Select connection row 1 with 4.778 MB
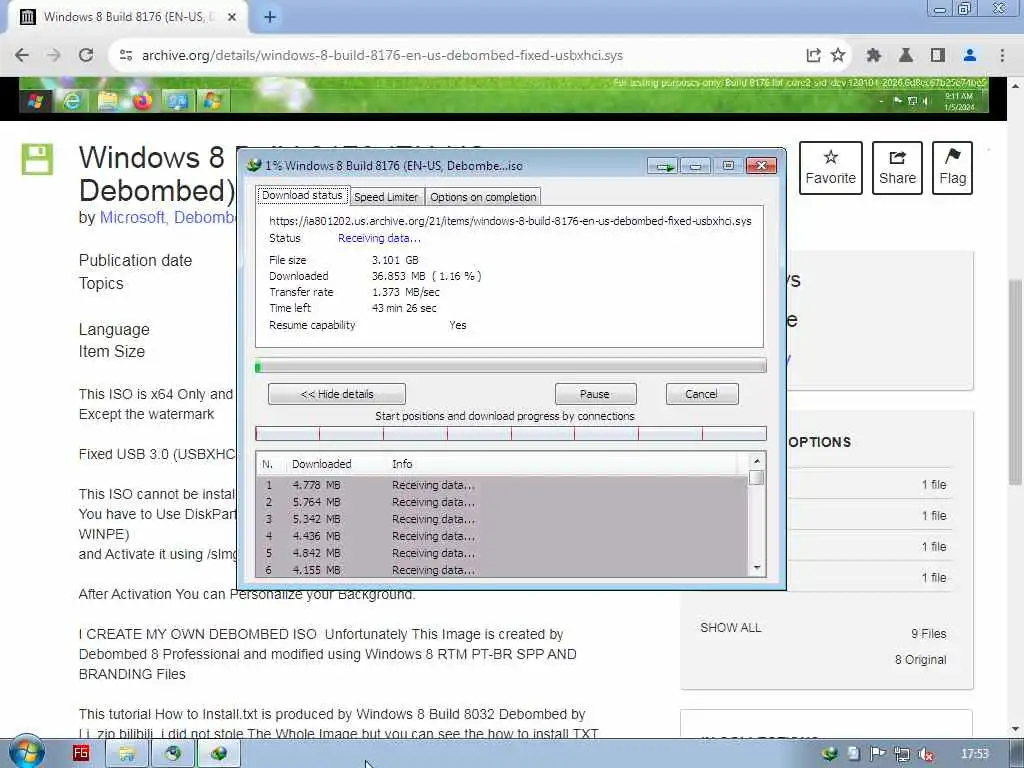Screen dimensions: 1024x768 coord(502,485)
